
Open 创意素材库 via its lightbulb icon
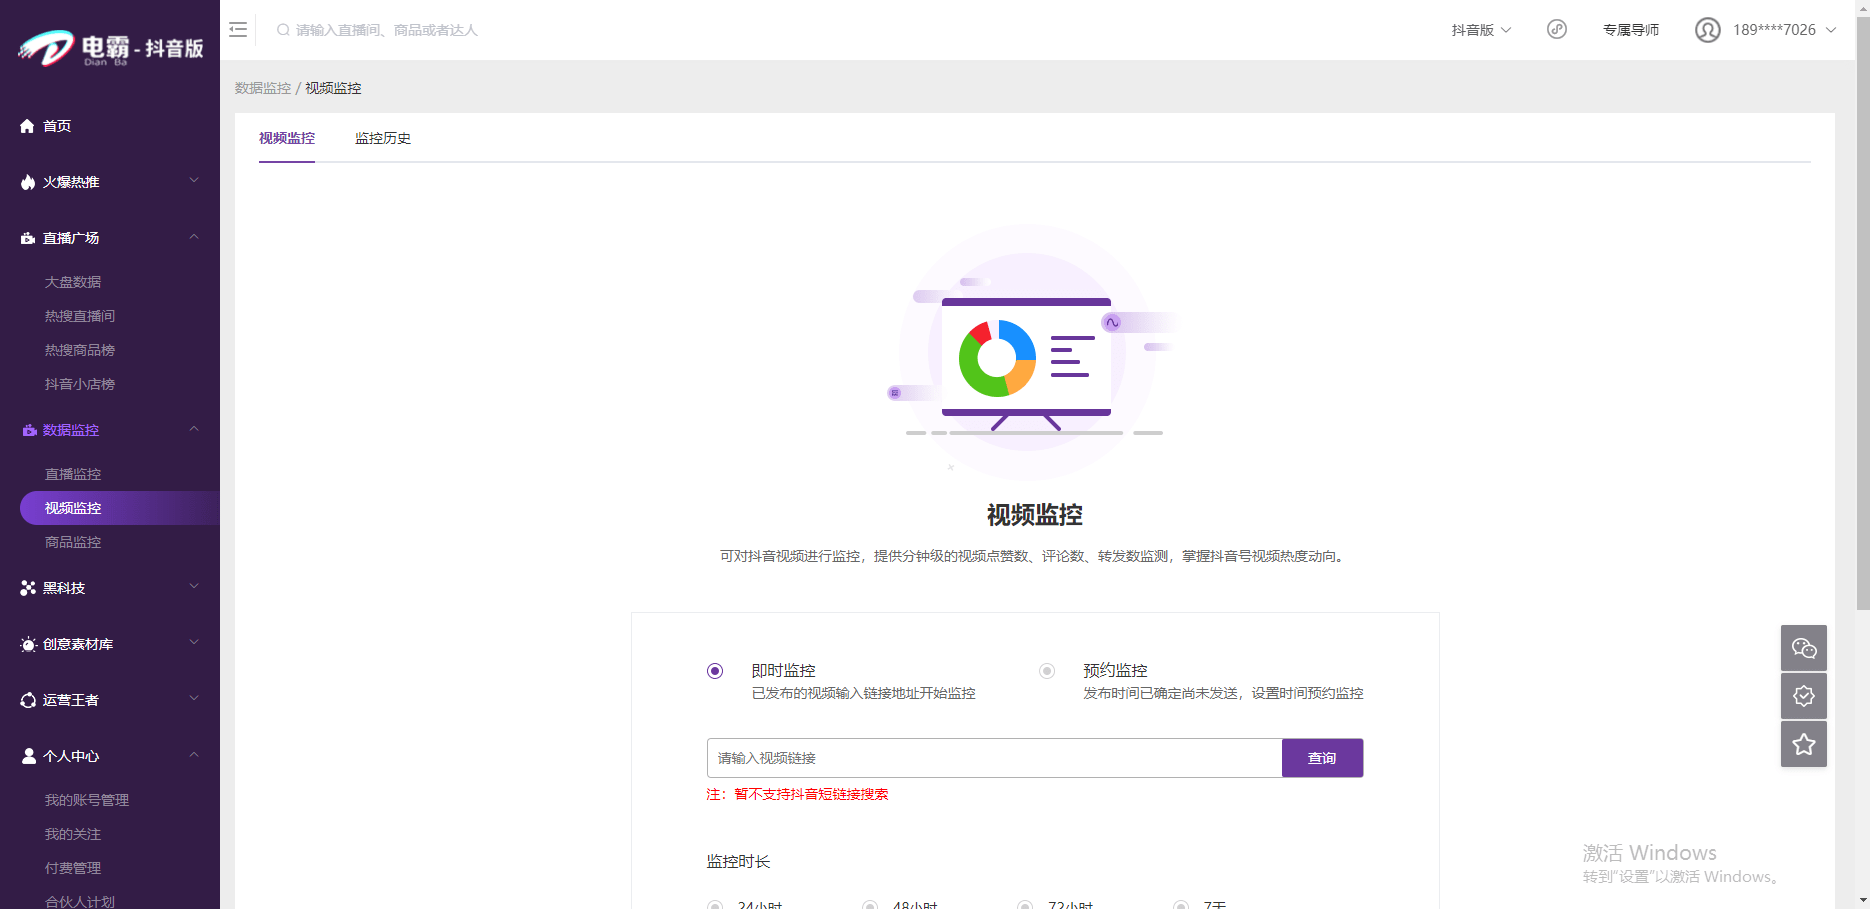pos(27,644)
